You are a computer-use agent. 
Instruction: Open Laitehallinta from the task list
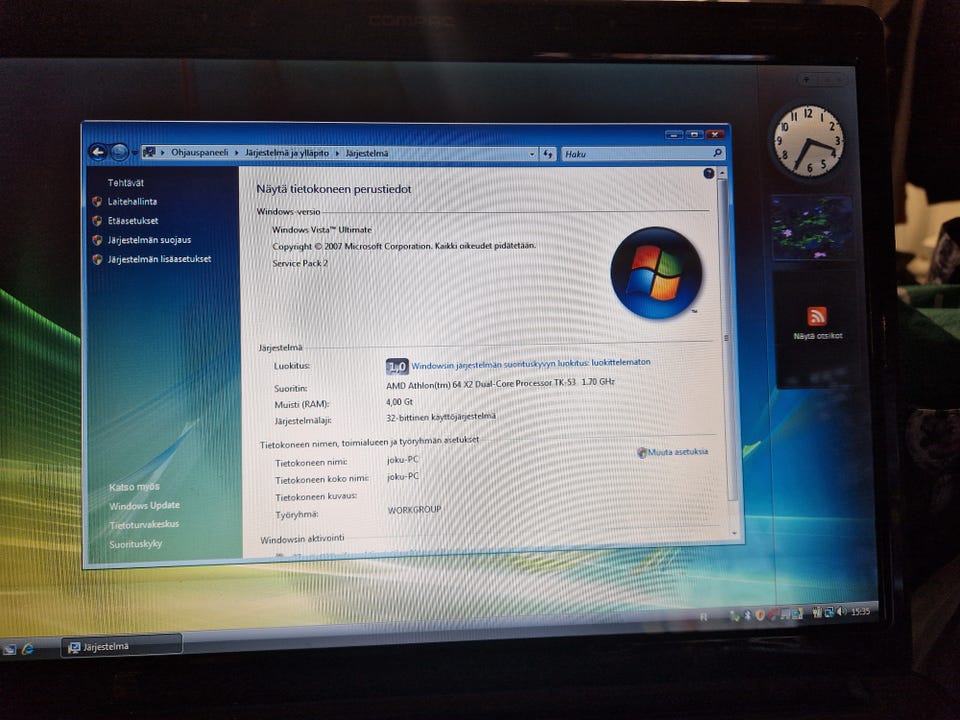(132, 201)
